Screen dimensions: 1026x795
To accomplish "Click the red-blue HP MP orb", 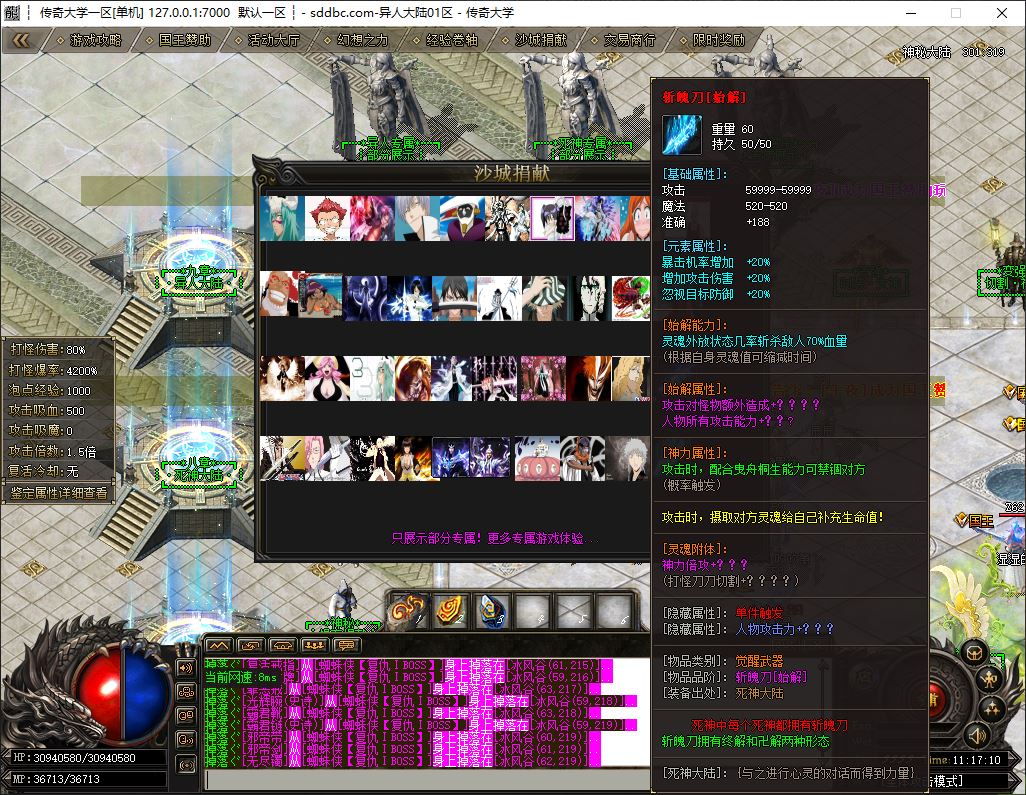I will coord(122,694).
